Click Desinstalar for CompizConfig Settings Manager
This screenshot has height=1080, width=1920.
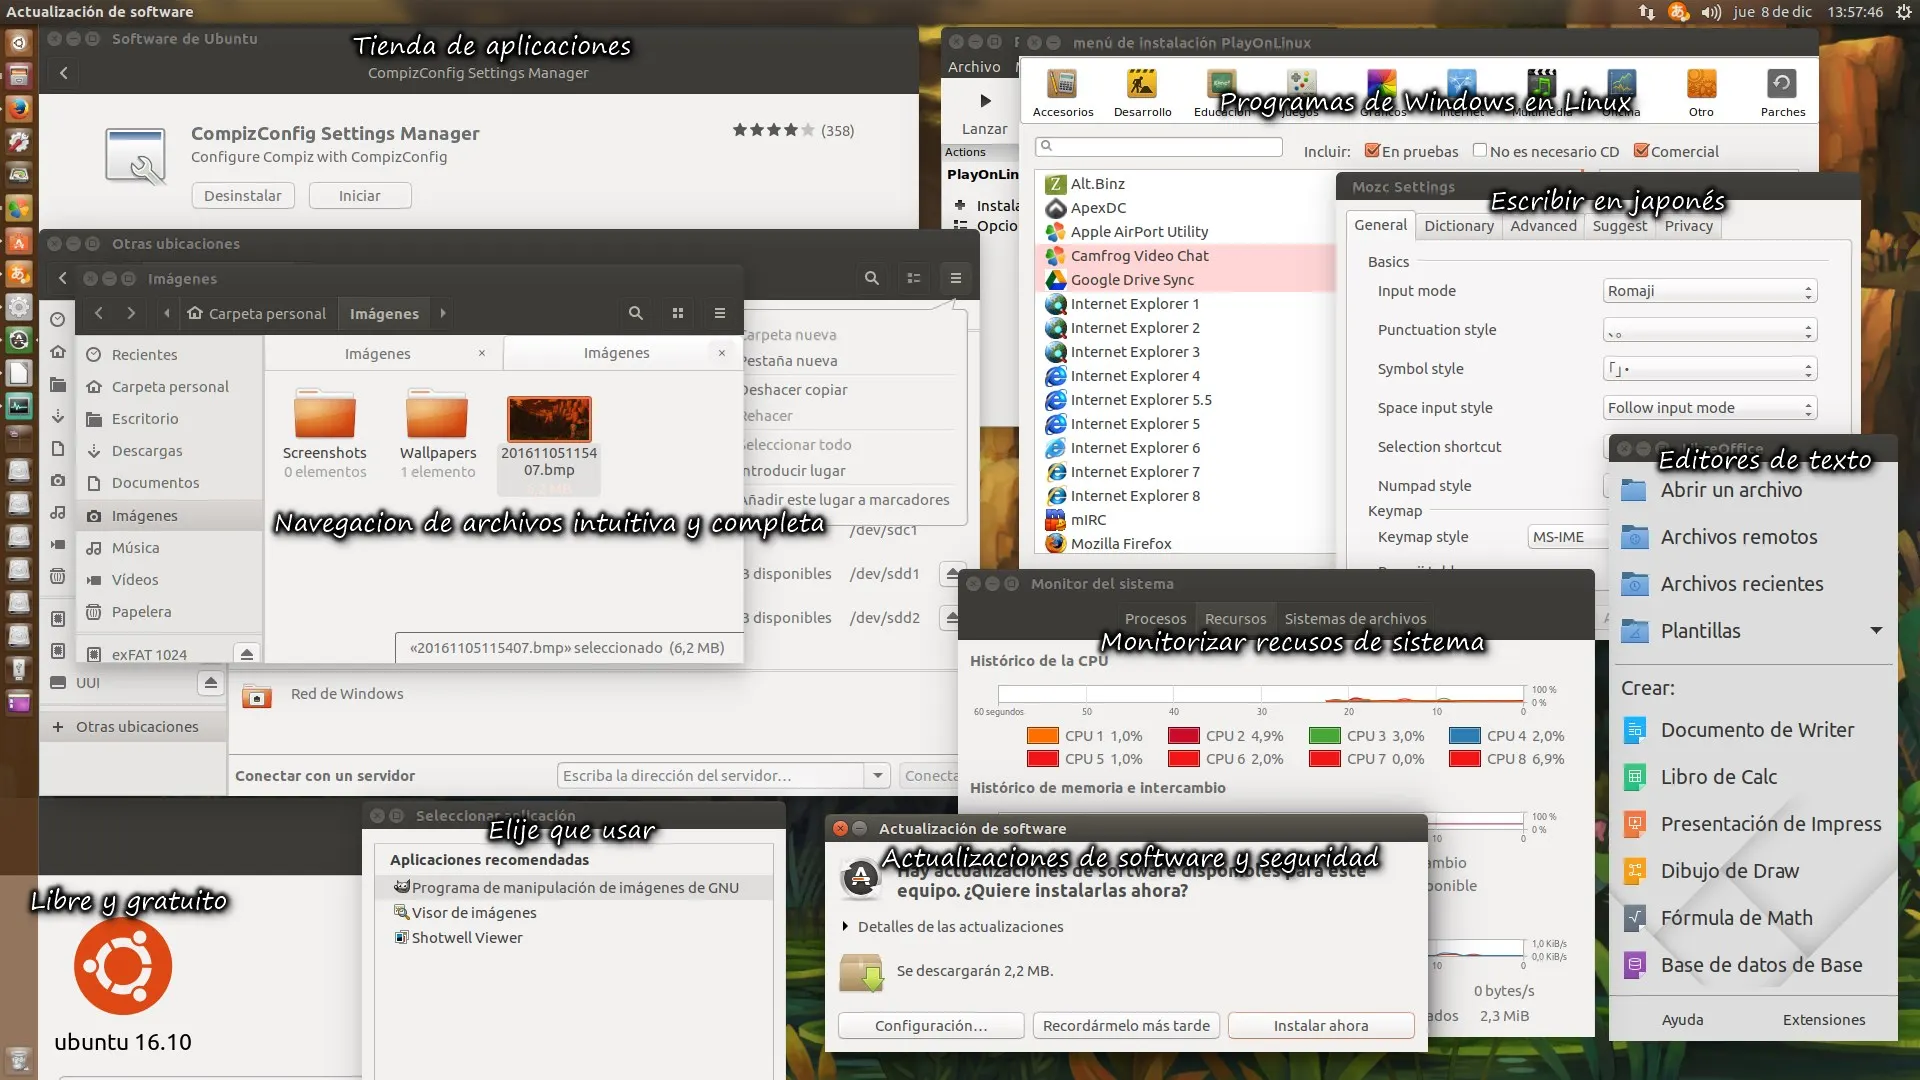243,195
